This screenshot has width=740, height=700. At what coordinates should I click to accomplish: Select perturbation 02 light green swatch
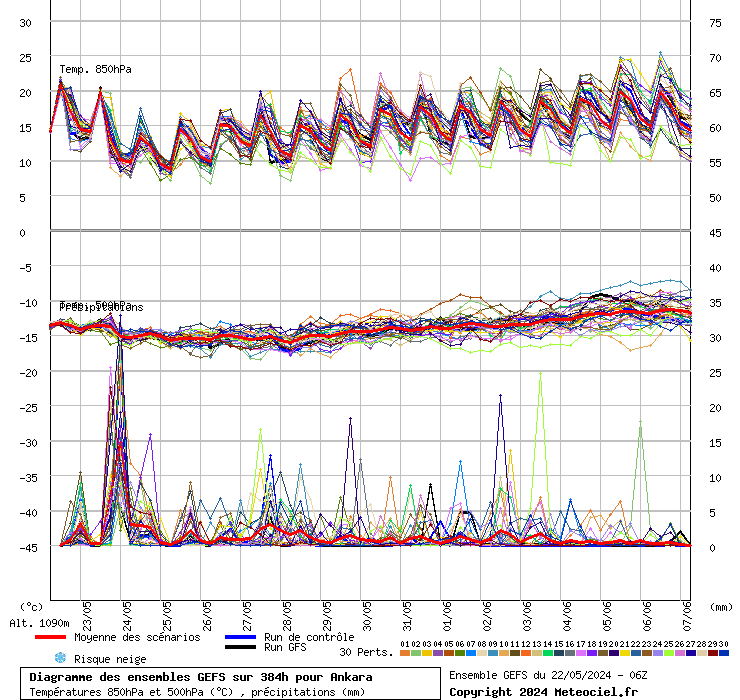(416, 653)
